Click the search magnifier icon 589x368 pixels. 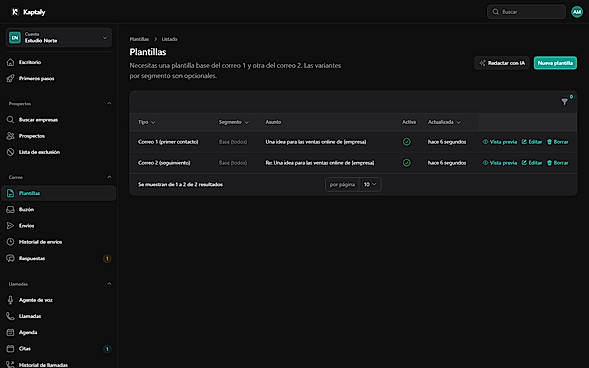tap(495, 12)
